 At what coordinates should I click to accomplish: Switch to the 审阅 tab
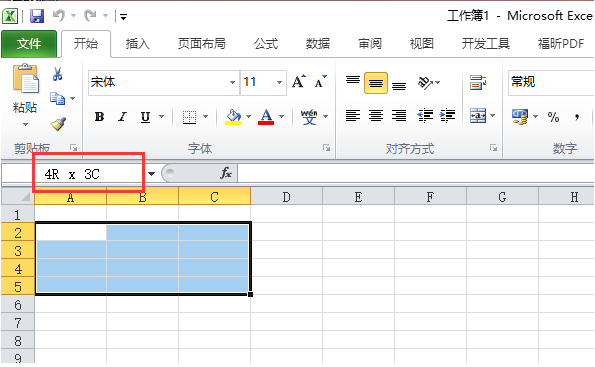(370, 44)
